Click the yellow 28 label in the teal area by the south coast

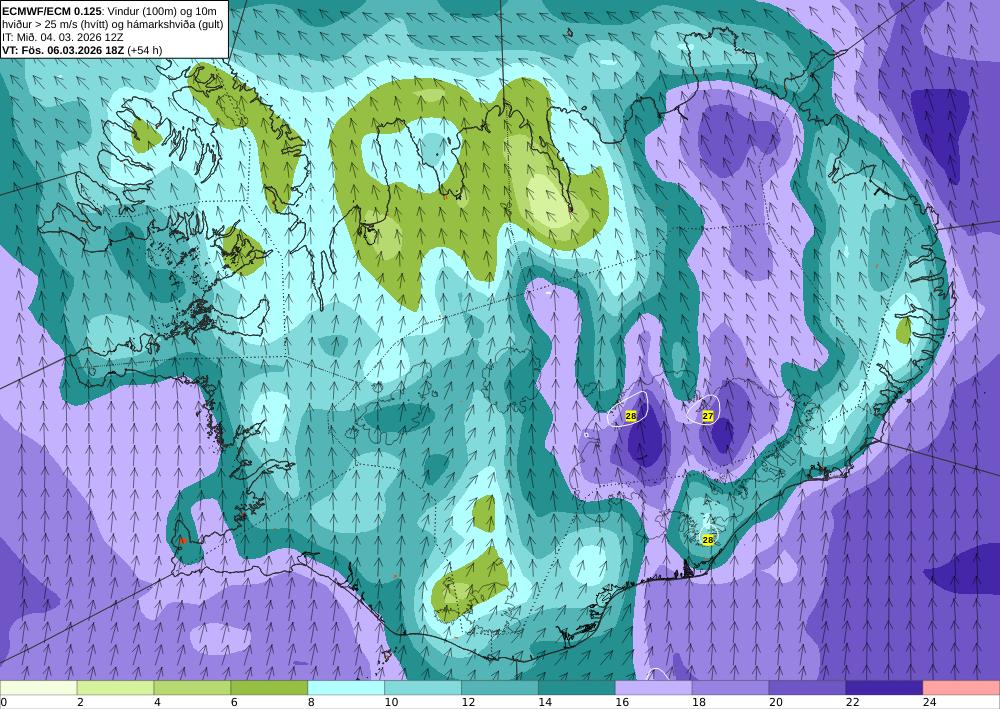pyautogui.click(x=707, y=540)
